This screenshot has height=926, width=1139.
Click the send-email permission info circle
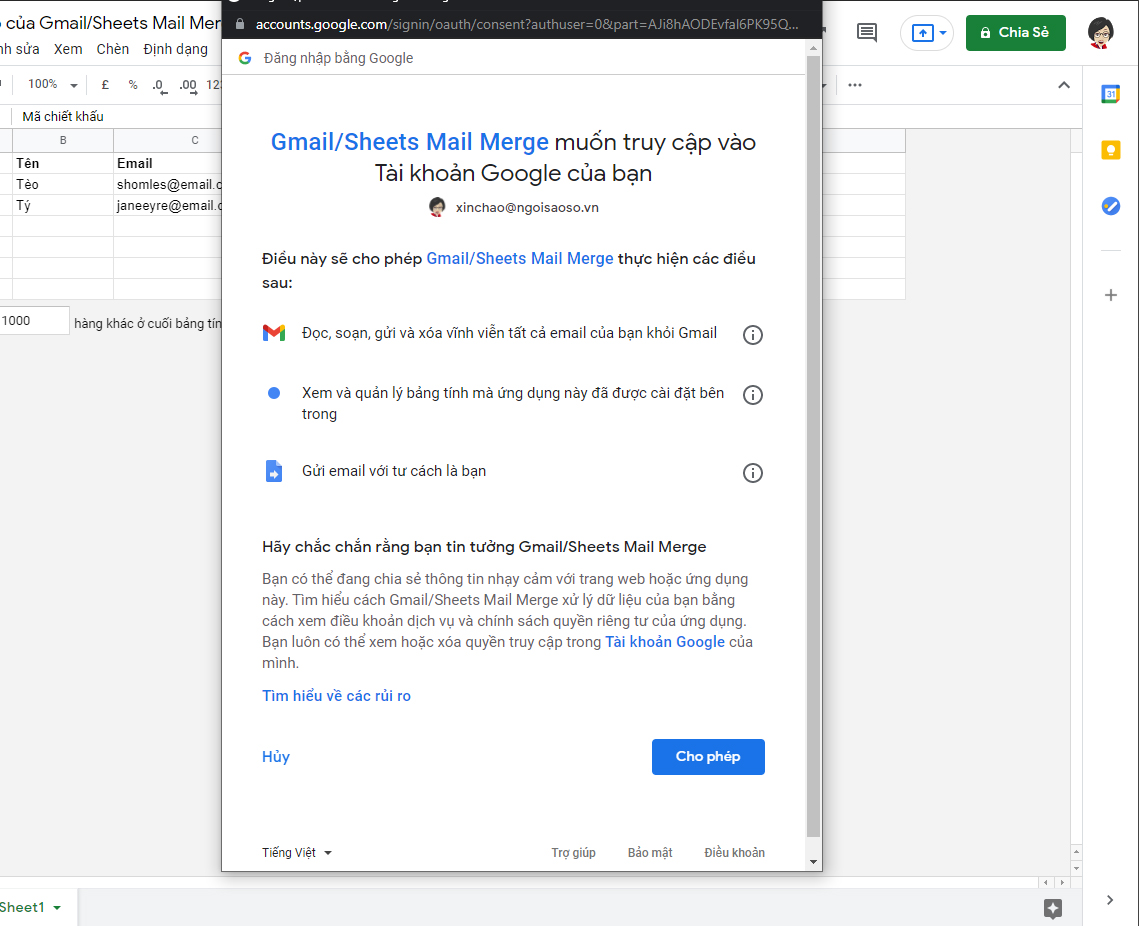(753, 472)
